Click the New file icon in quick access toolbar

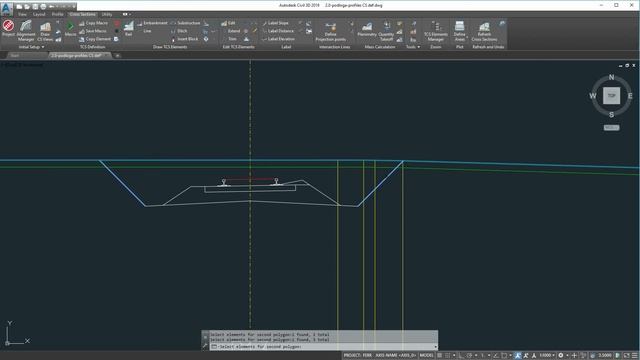pos(19,7)
